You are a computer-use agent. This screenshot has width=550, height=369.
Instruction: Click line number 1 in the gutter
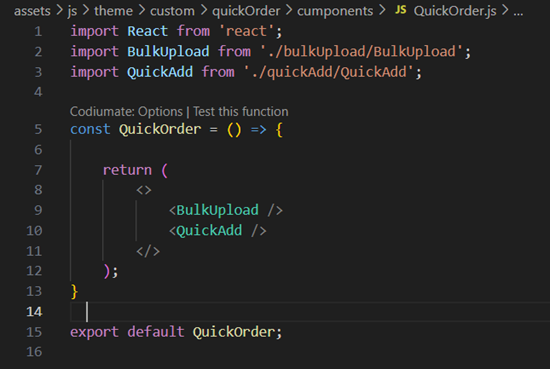click(38, 32)
